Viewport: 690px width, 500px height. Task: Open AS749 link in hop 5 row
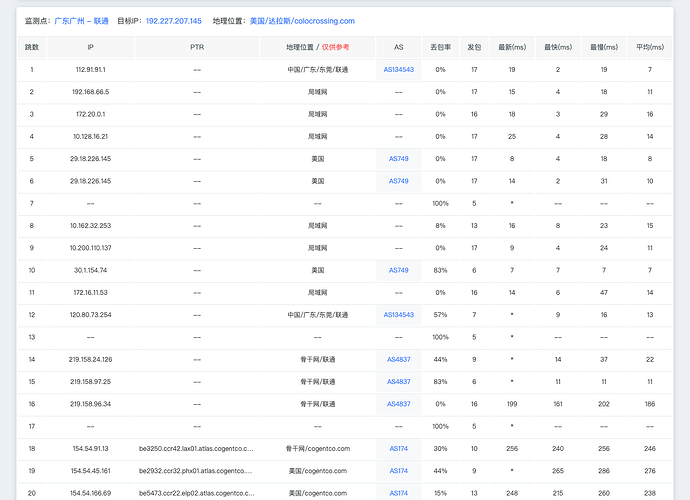click(399, 159)
